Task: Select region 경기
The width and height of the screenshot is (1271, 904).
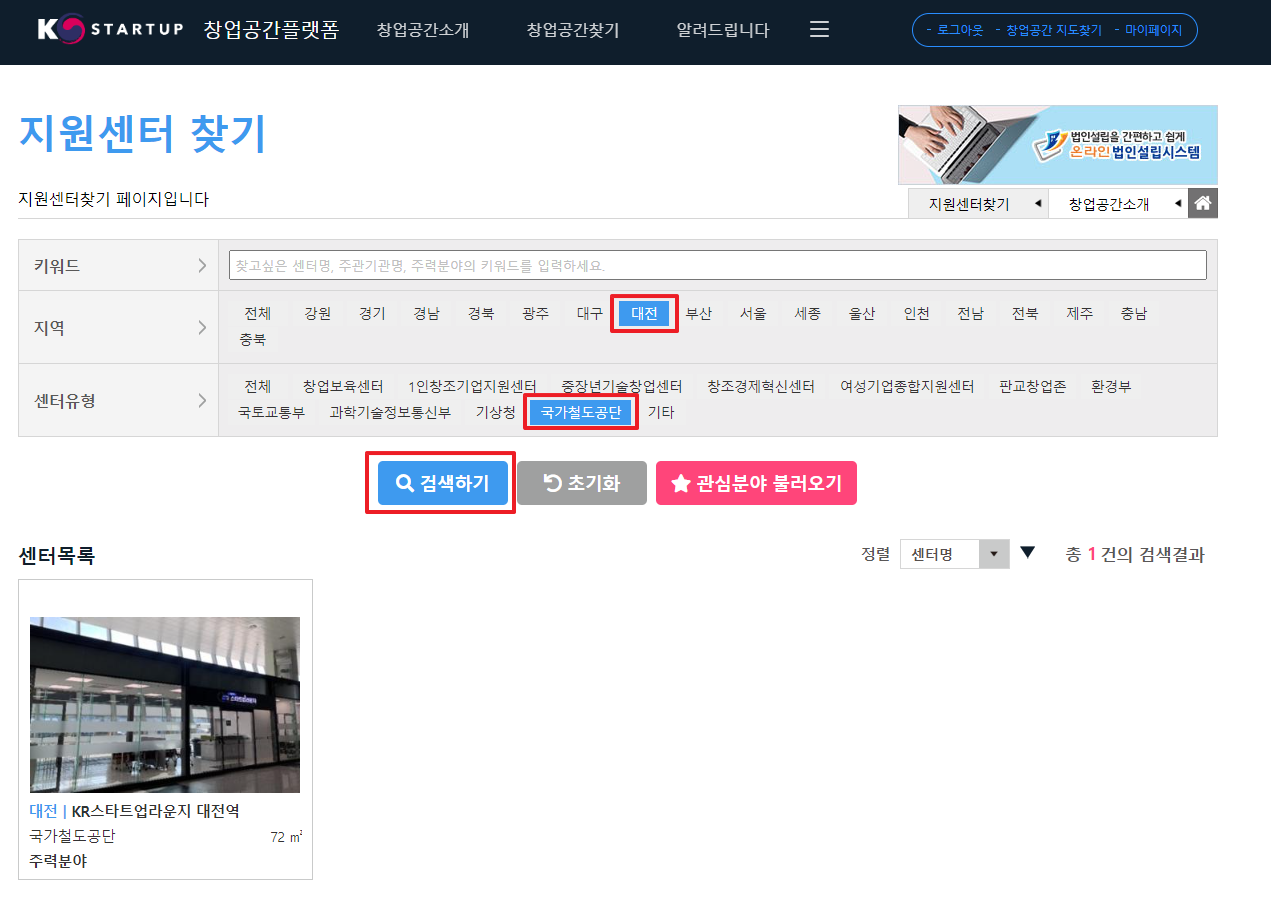Action: 372,313
